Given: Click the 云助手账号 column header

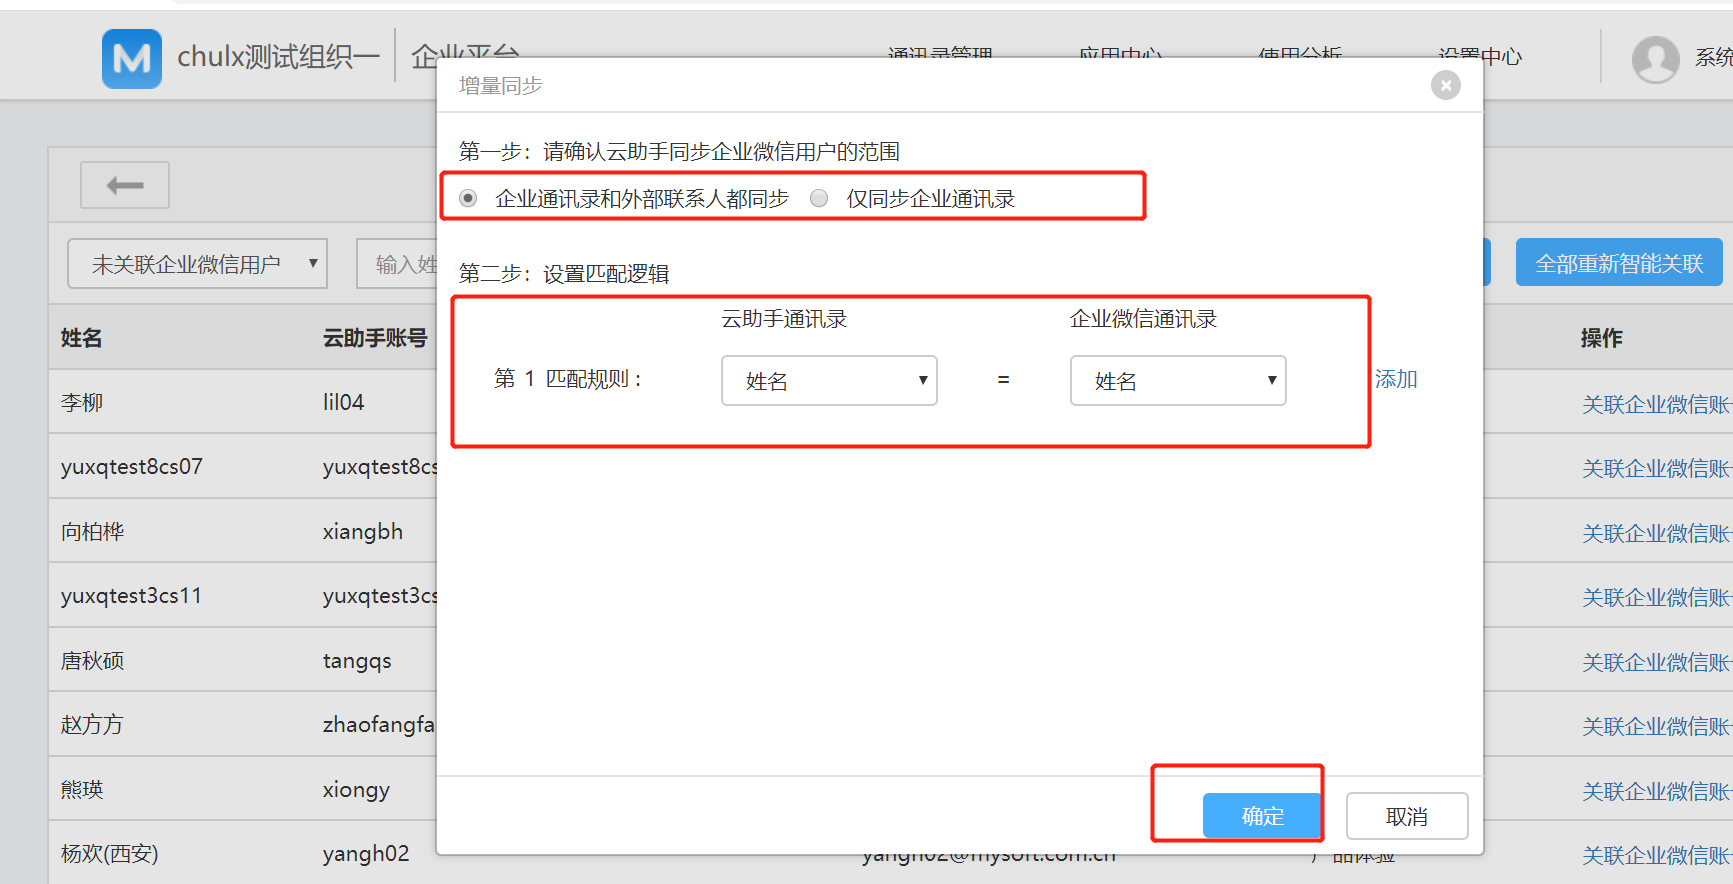Looking at the screenshot, I should (375, 338).
